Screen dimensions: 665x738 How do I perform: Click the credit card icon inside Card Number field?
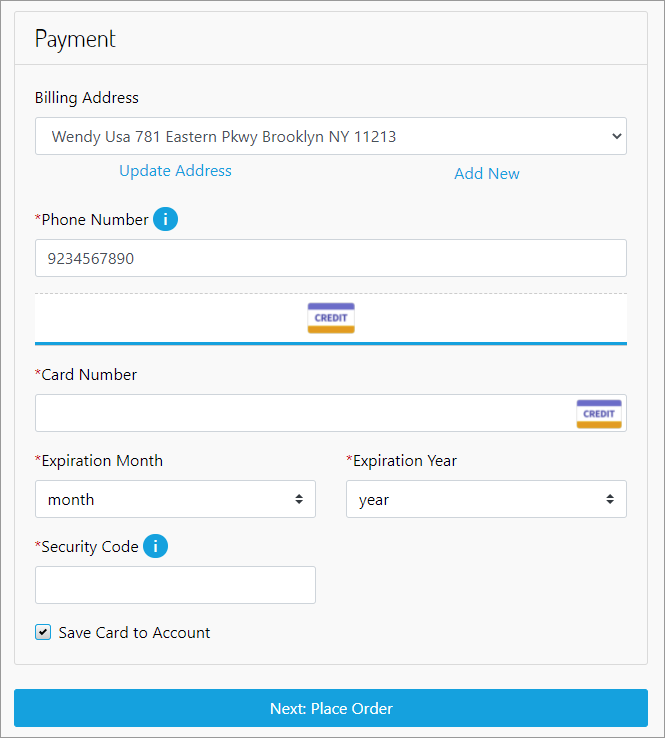(599, 414)
